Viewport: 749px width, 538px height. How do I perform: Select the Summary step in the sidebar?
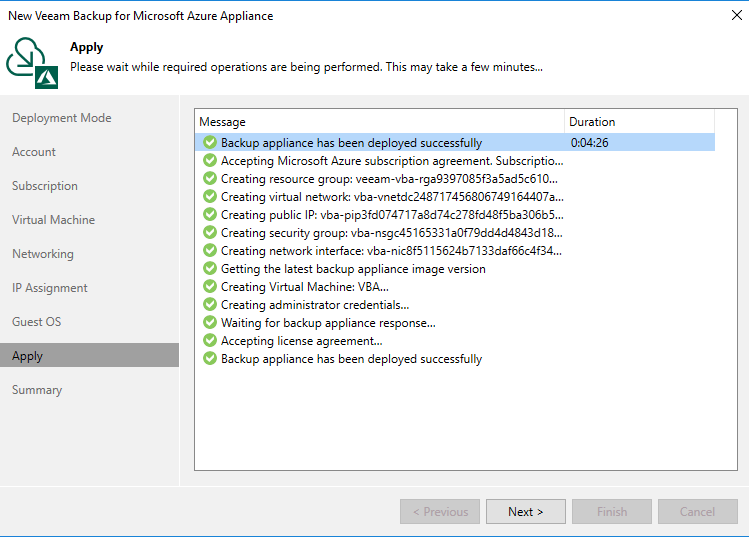(37, 390)
